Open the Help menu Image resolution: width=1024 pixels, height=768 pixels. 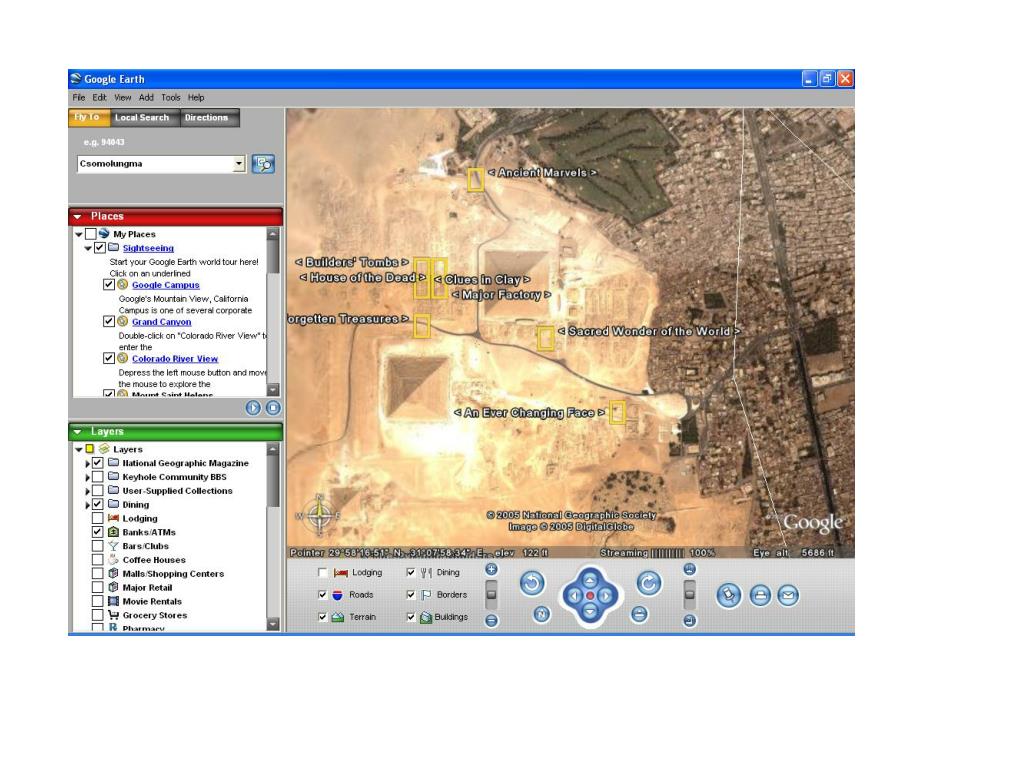(196, 97)
